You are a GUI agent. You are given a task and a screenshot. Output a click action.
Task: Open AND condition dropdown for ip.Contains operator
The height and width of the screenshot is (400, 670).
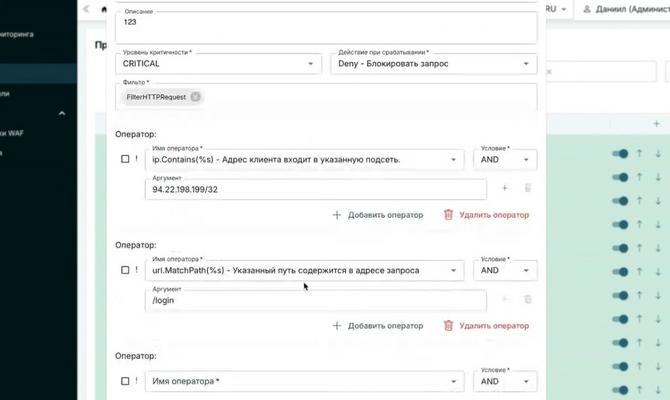coord(506,159)
